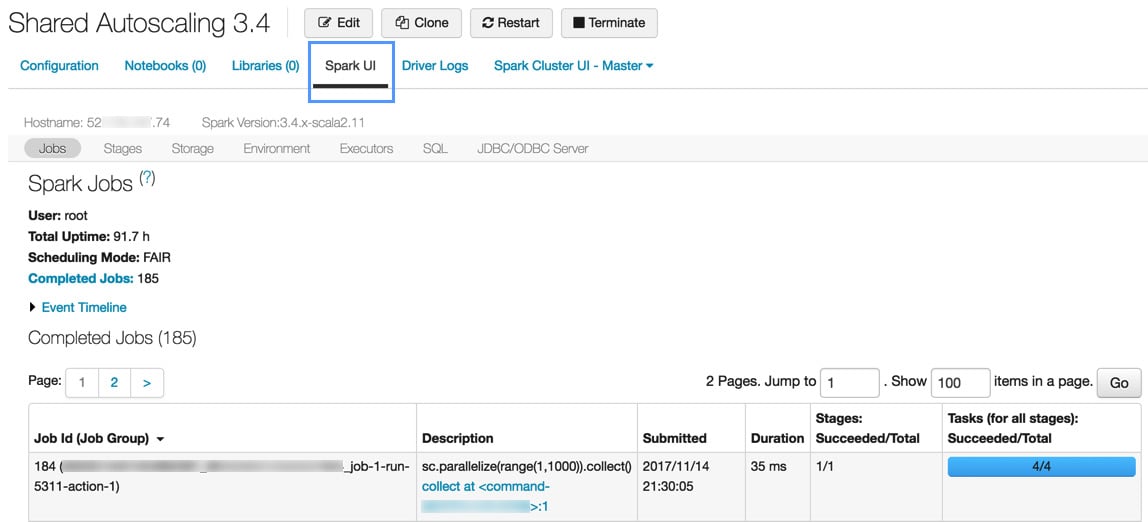This screenshot has width=1148, height=522.
Task: Click the Edit cluster button
Action: point(338,23)
